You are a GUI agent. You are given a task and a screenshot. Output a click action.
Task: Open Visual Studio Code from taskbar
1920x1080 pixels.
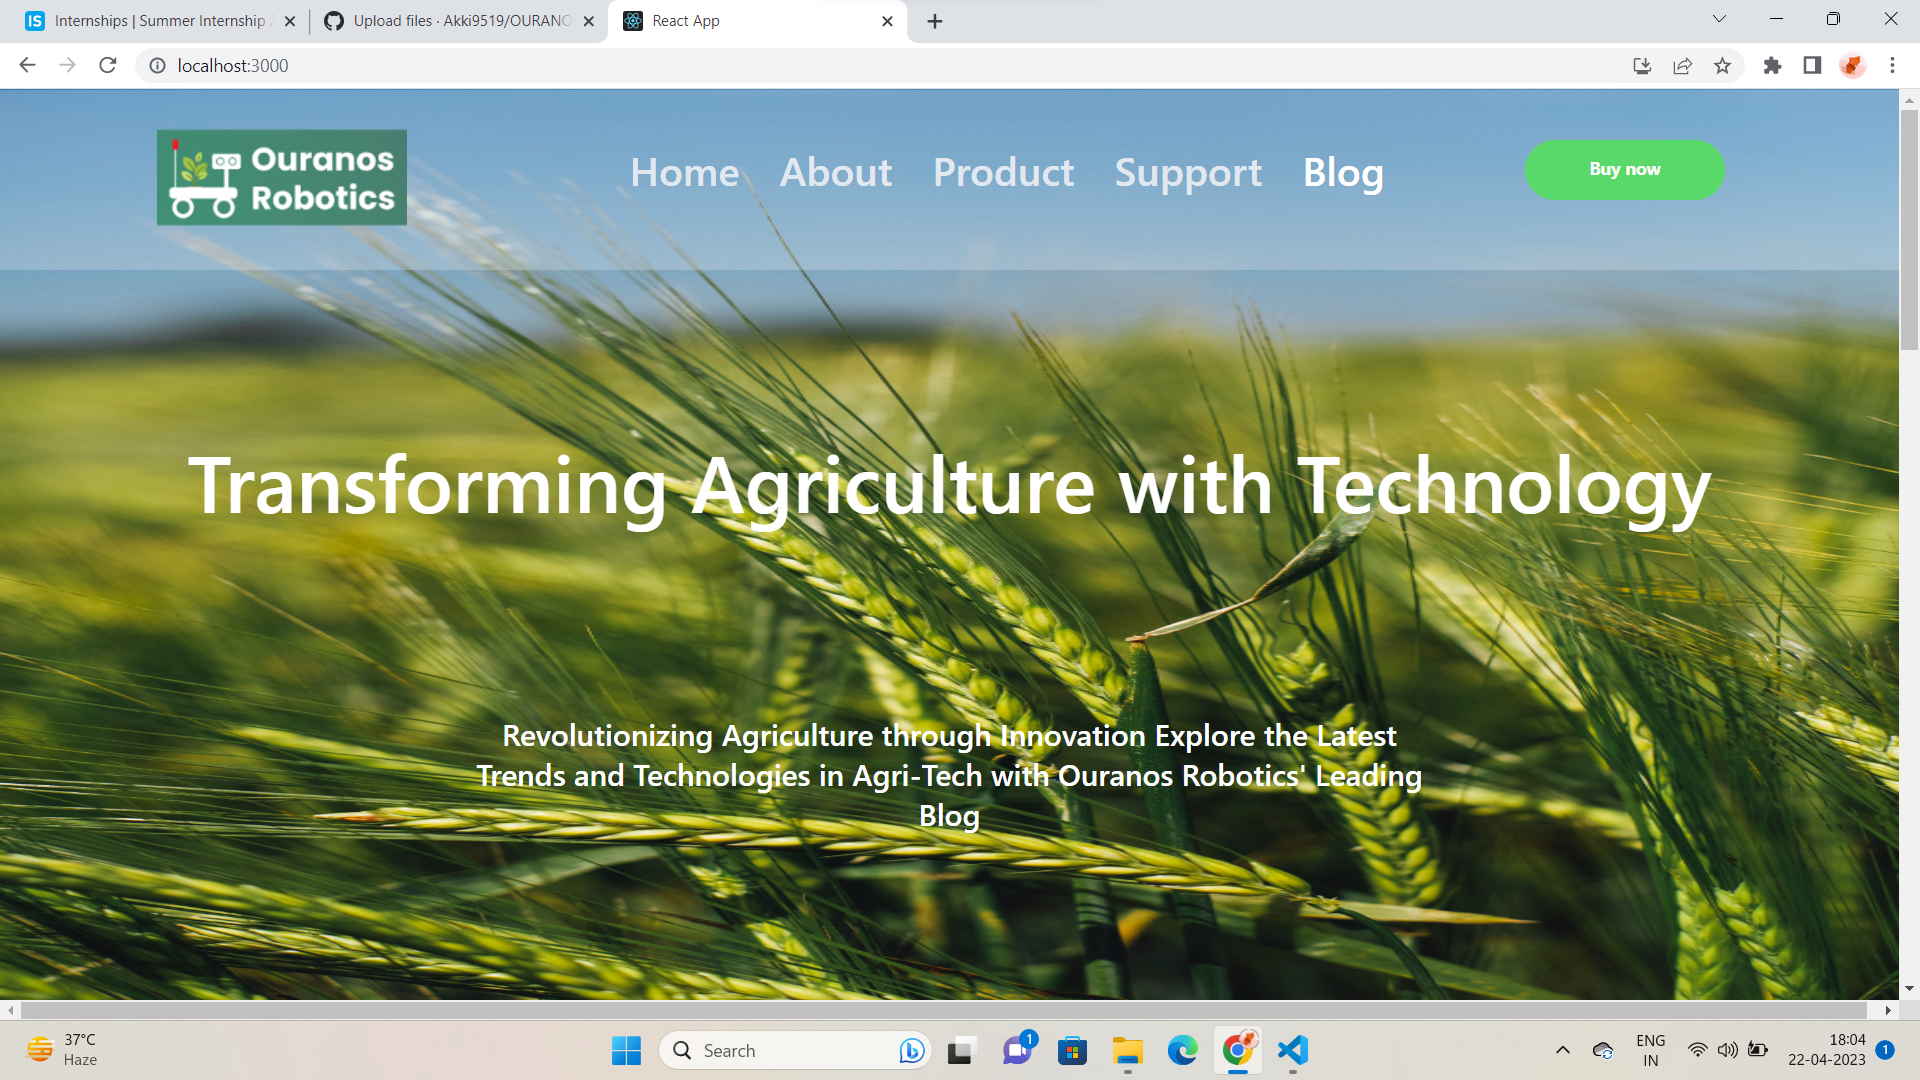click(x=1293, y=1050)
